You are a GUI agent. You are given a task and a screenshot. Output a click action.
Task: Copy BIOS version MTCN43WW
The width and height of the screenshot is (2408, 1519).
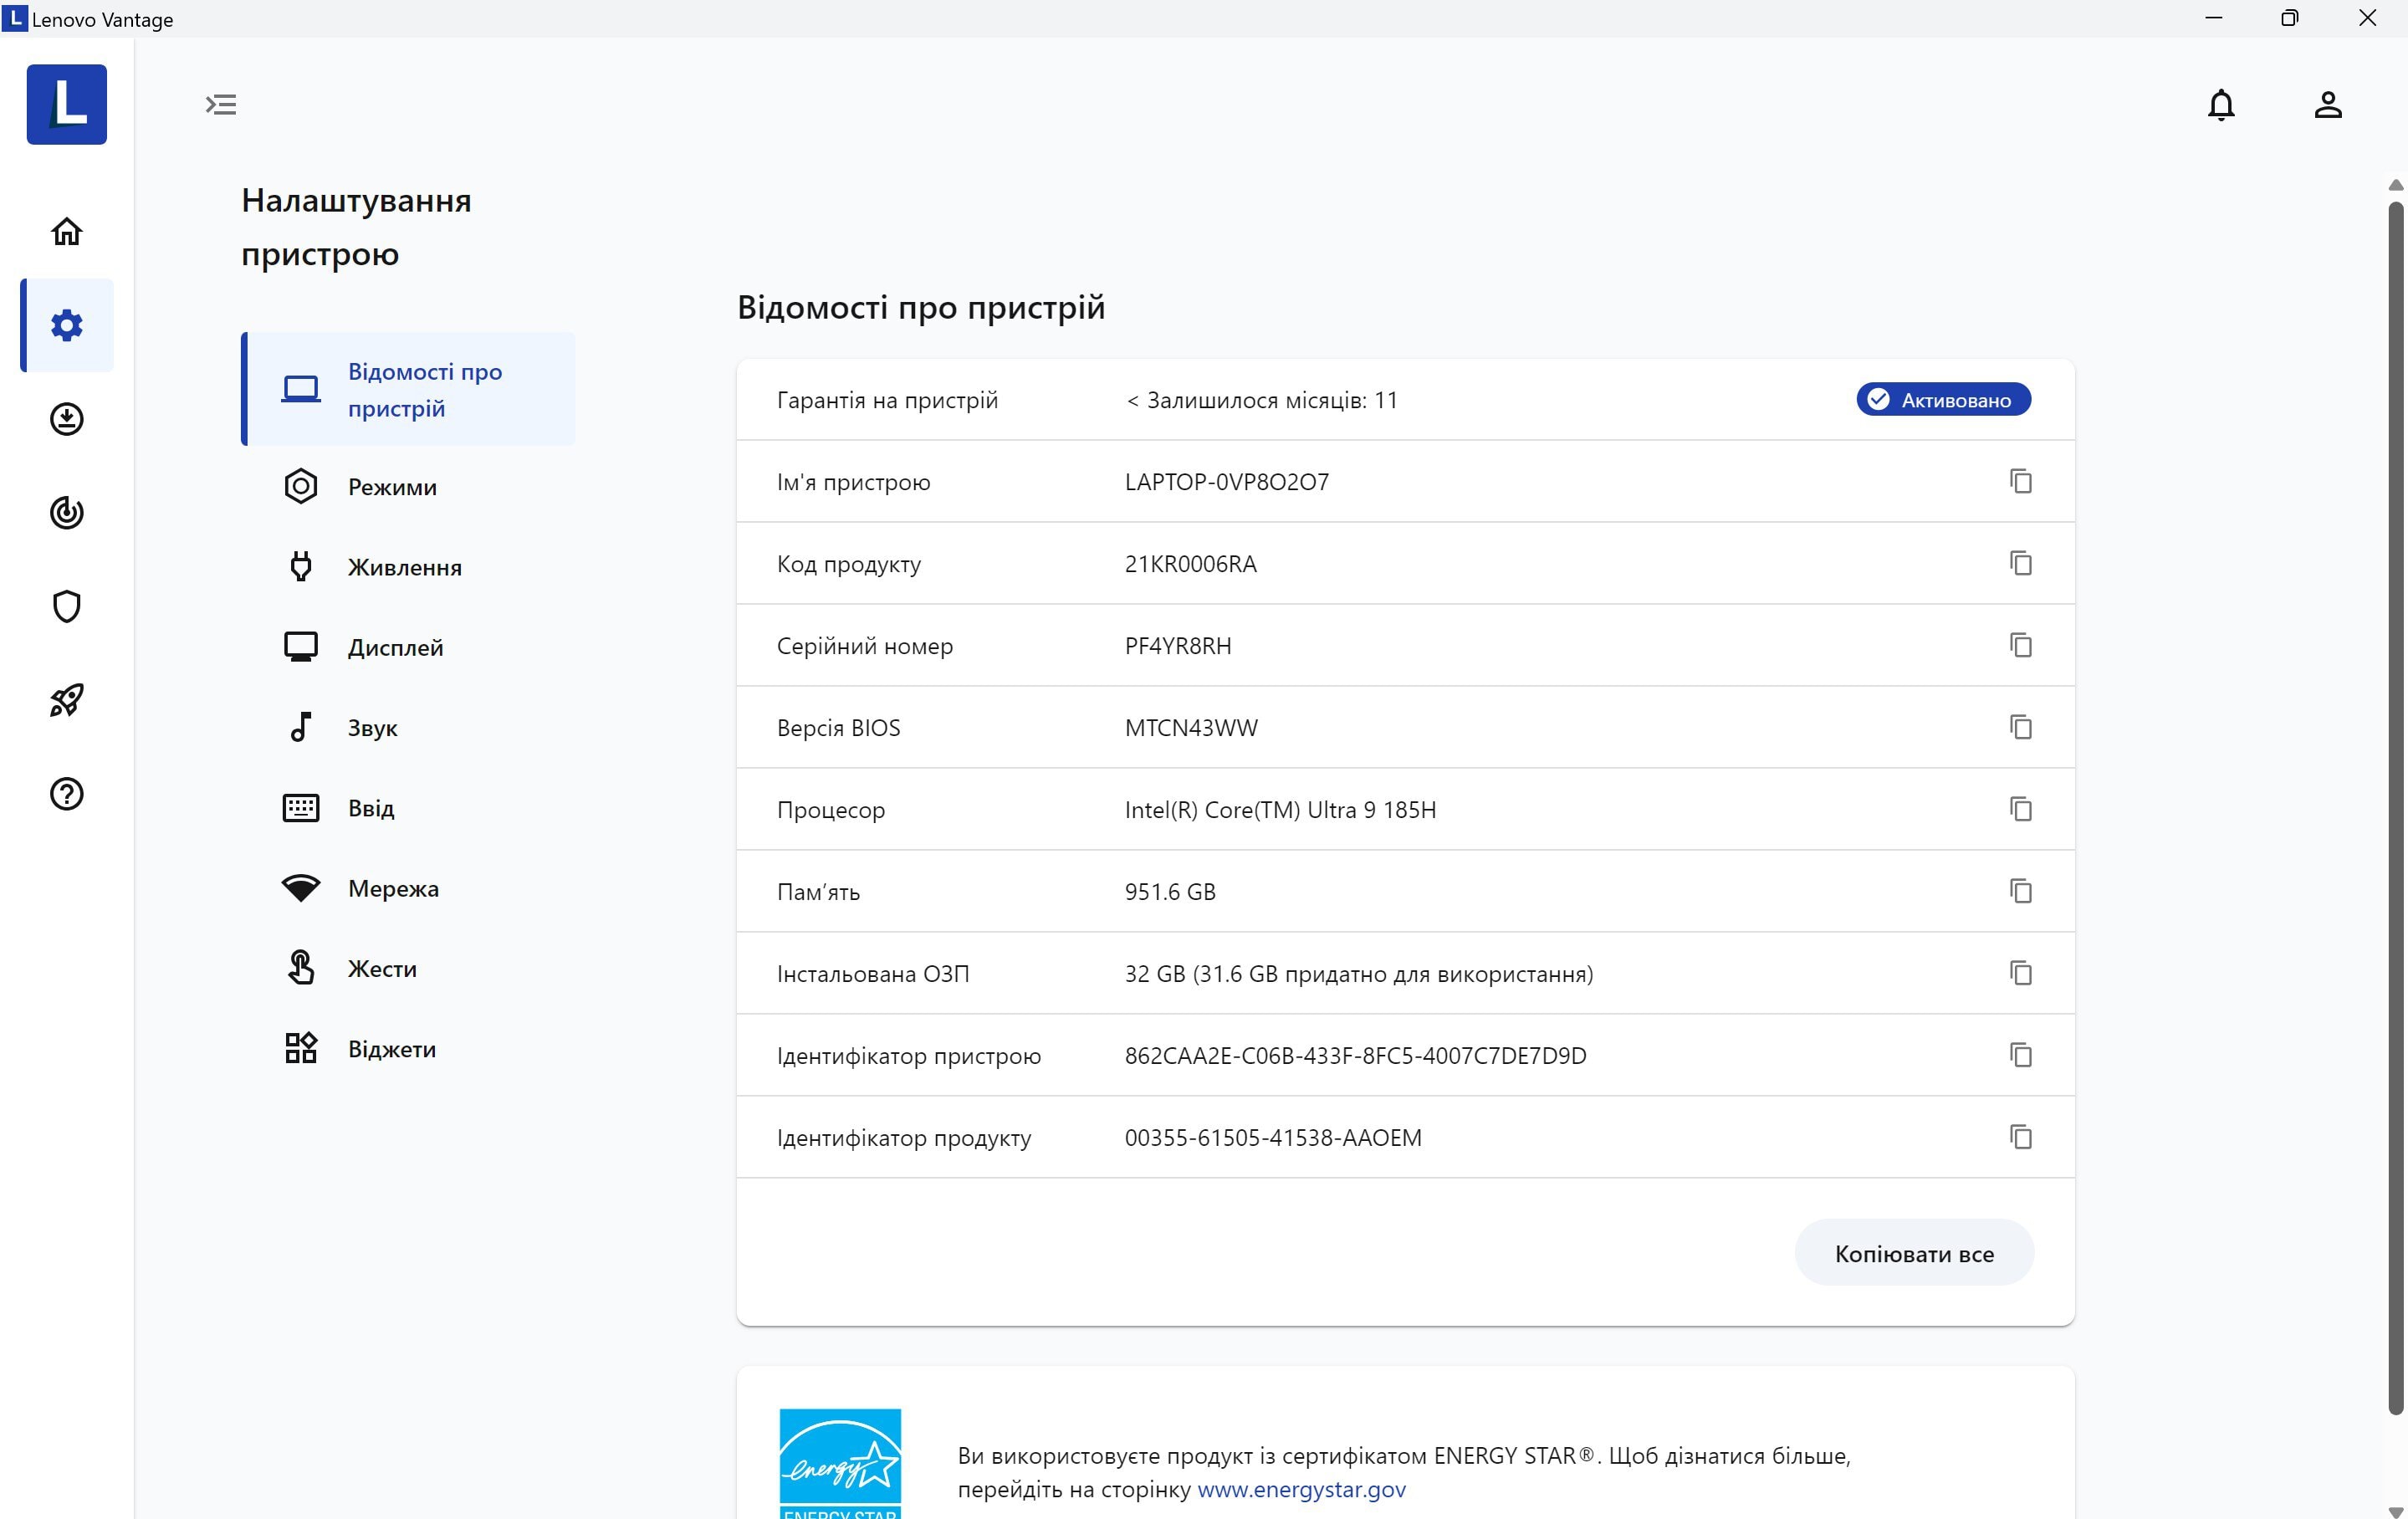coord(2020,726)
